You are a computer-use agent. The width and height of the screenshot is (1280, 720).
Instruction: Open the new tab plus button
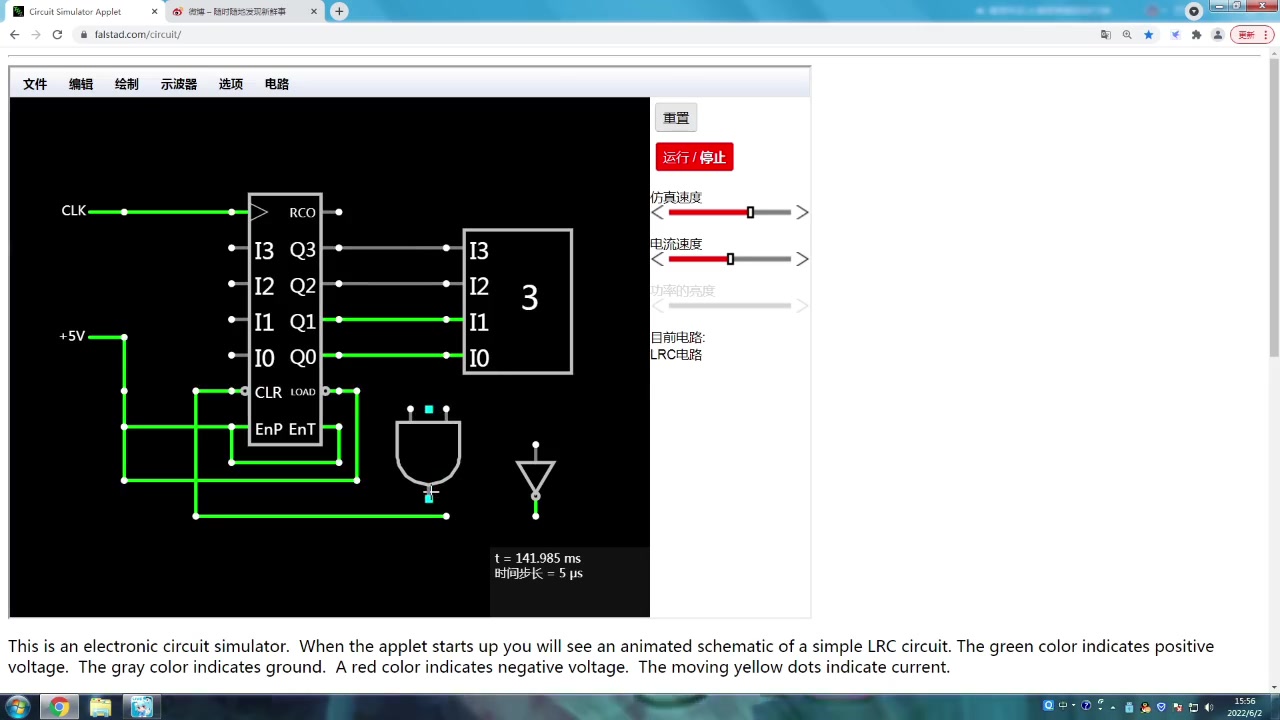[339, 11]
